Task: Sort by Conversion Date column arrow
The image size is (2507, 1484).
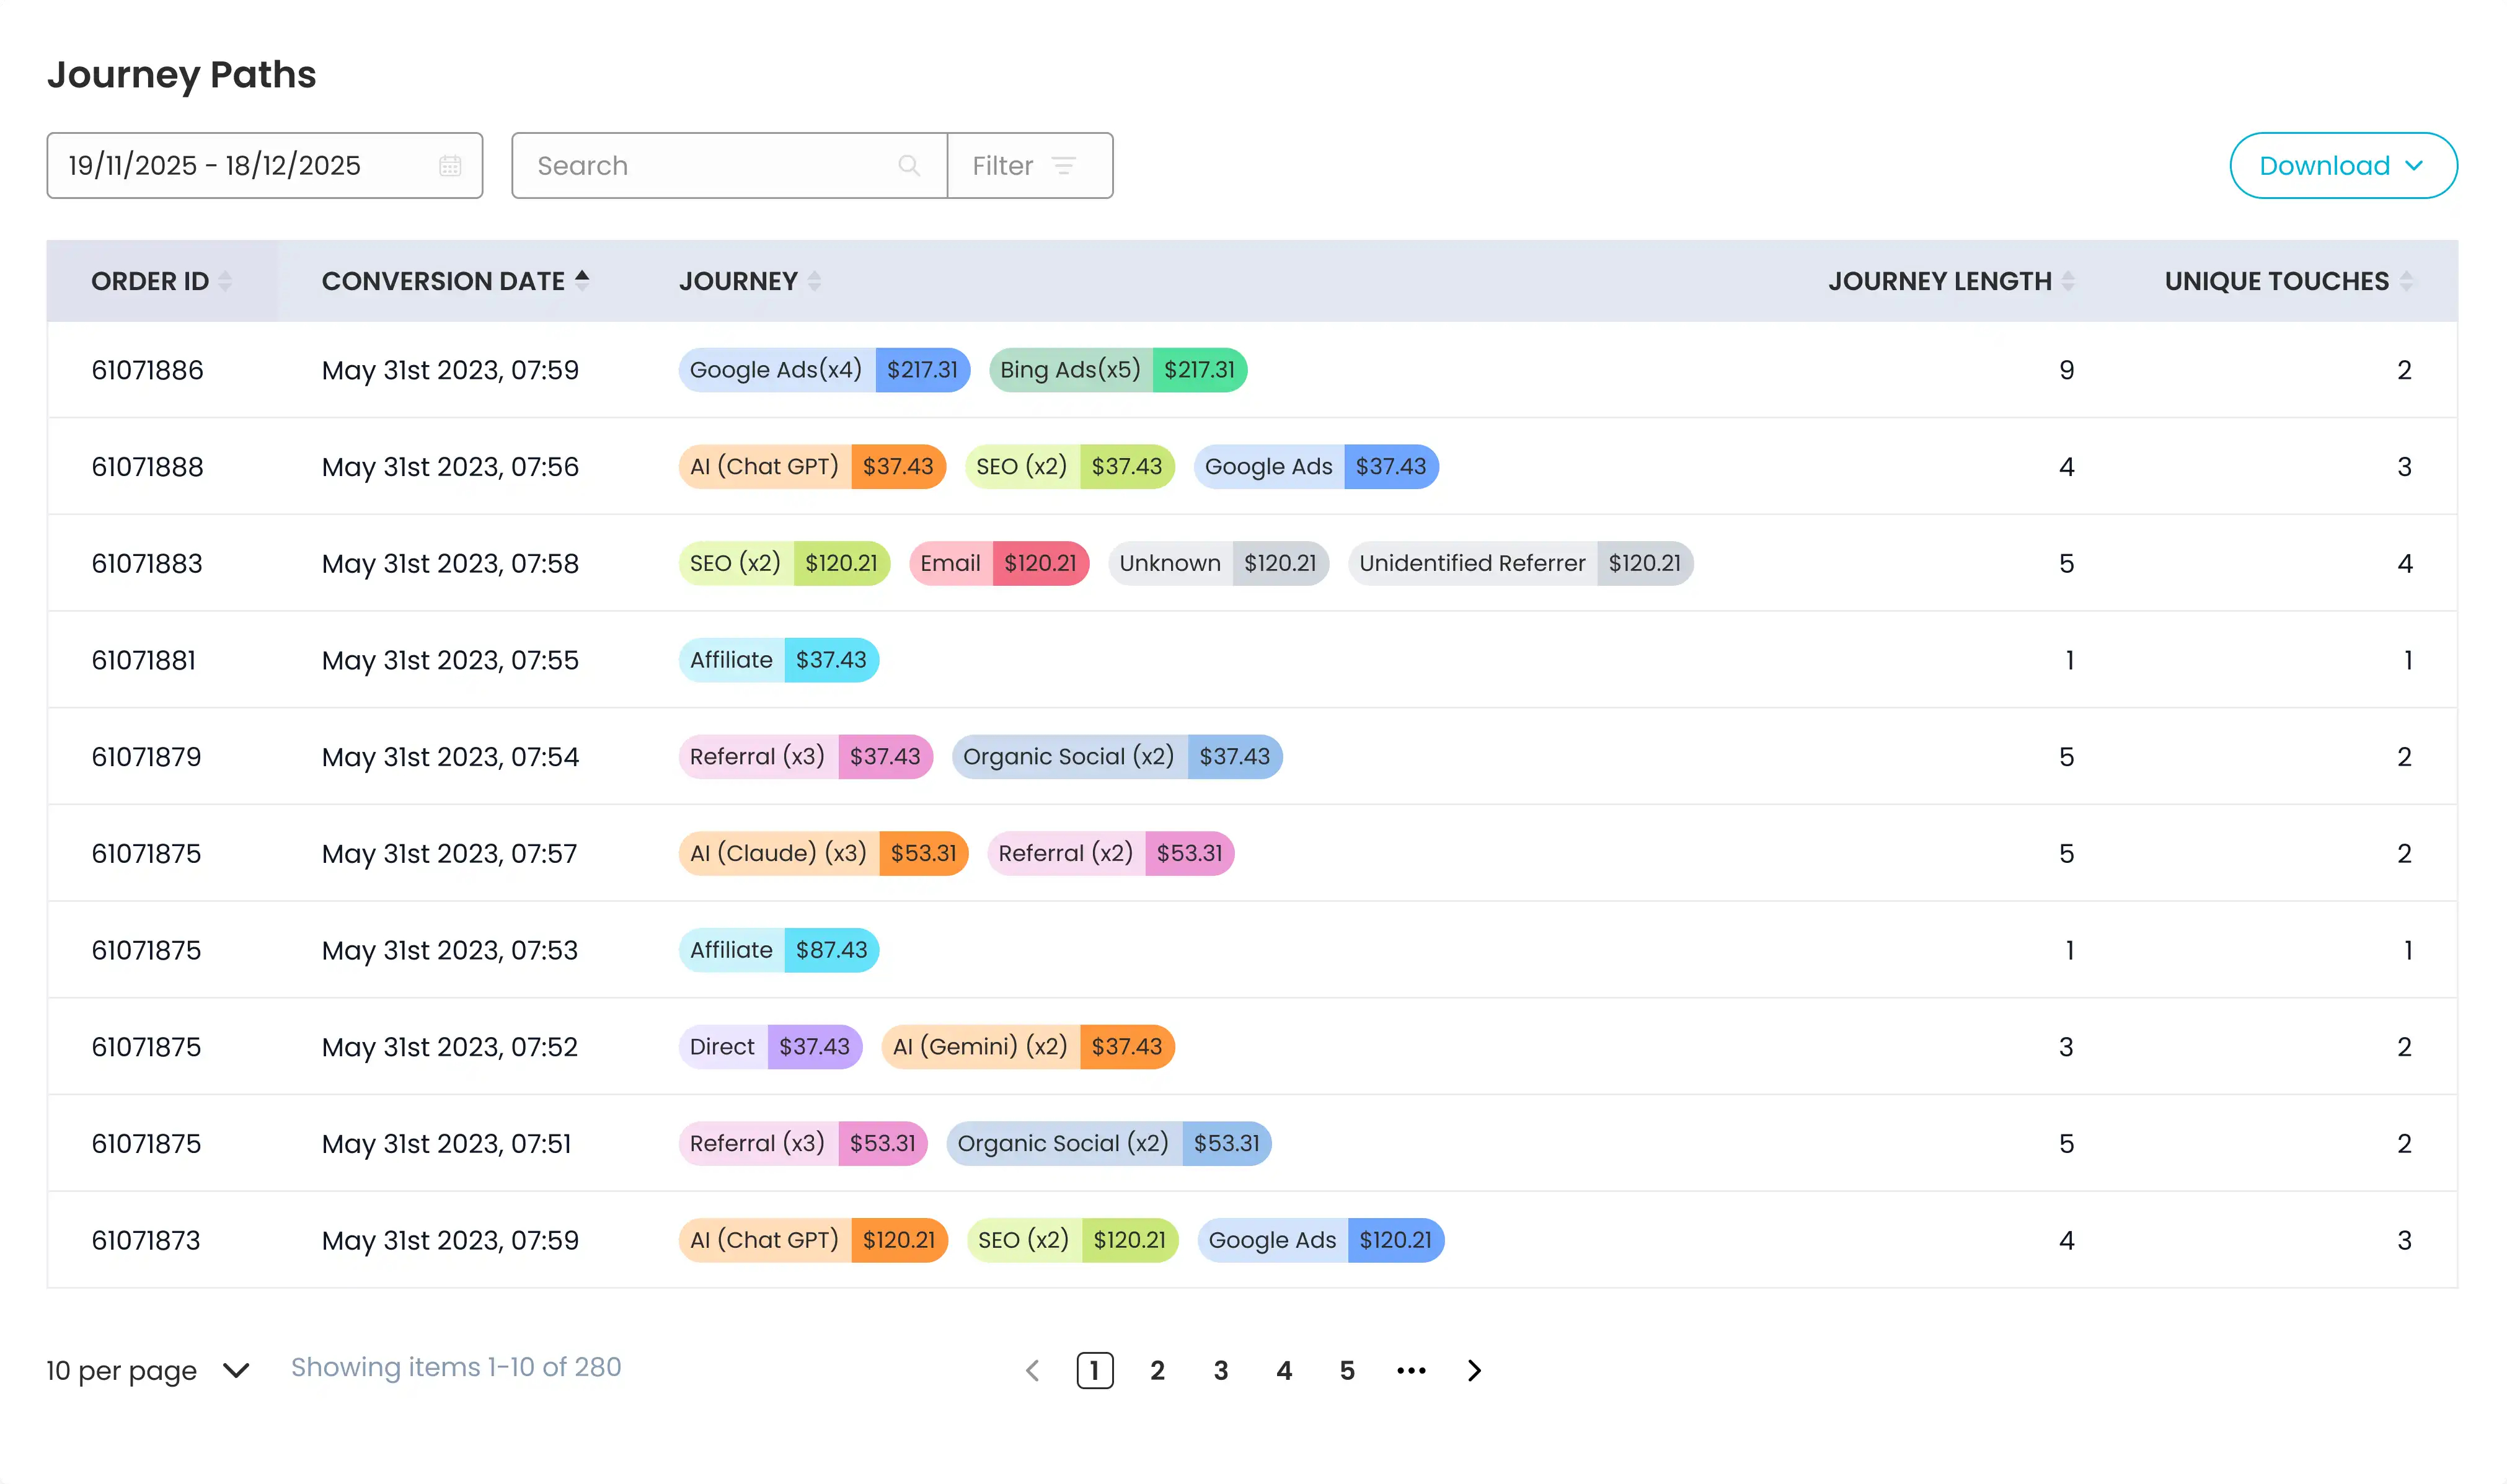Action: [582, 280]
